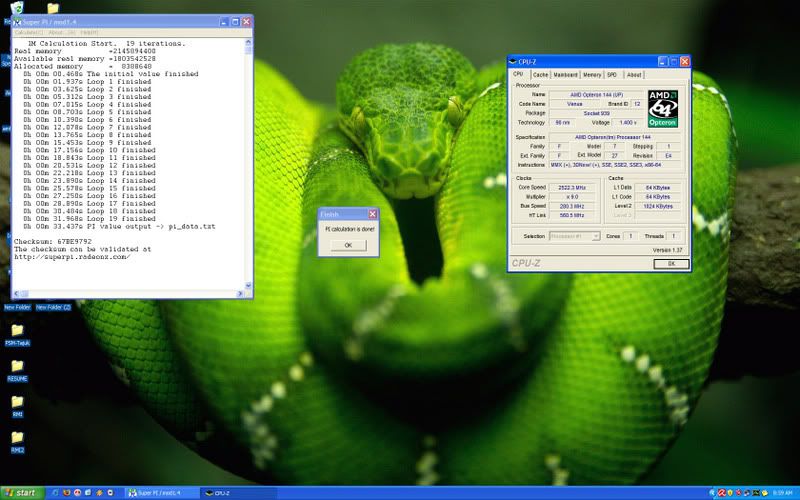The height and width of the screenshot is (500, 800).
Task: Open the RM1 desktop folder
Action: (x=17, y=401)
